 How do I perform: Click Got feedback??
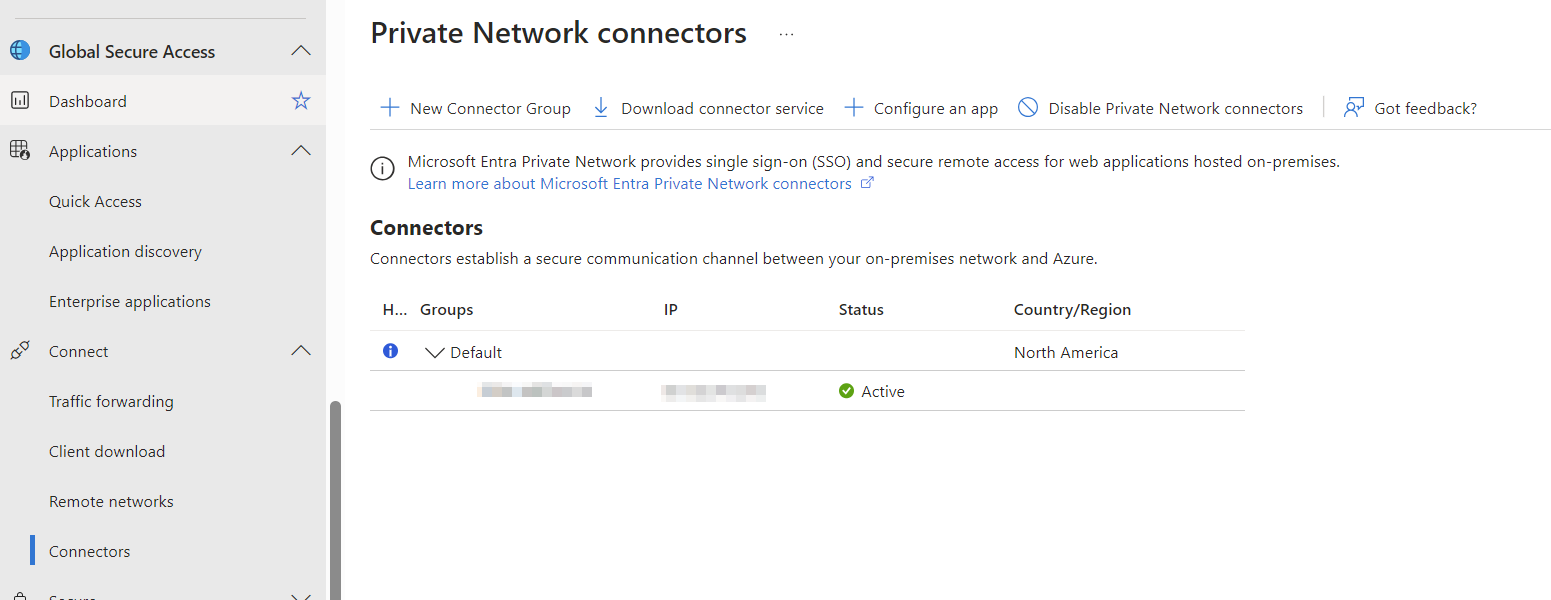(x=1425, y=108)
